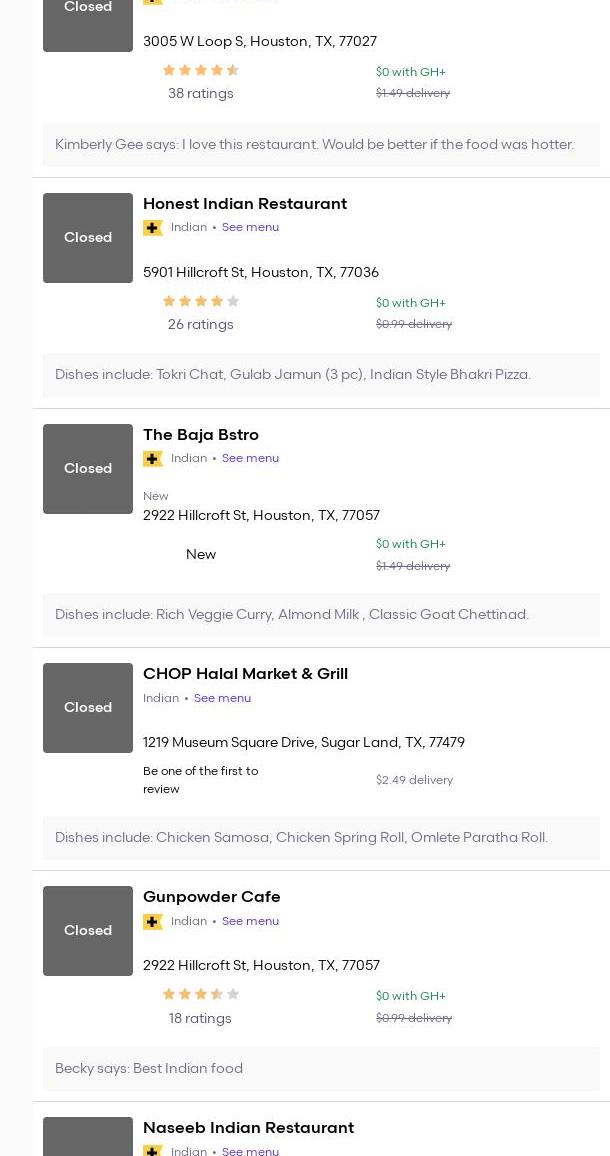View the menu link for The Baja Bstro
Screen dimensions: 610x1156
pos(250,459)
